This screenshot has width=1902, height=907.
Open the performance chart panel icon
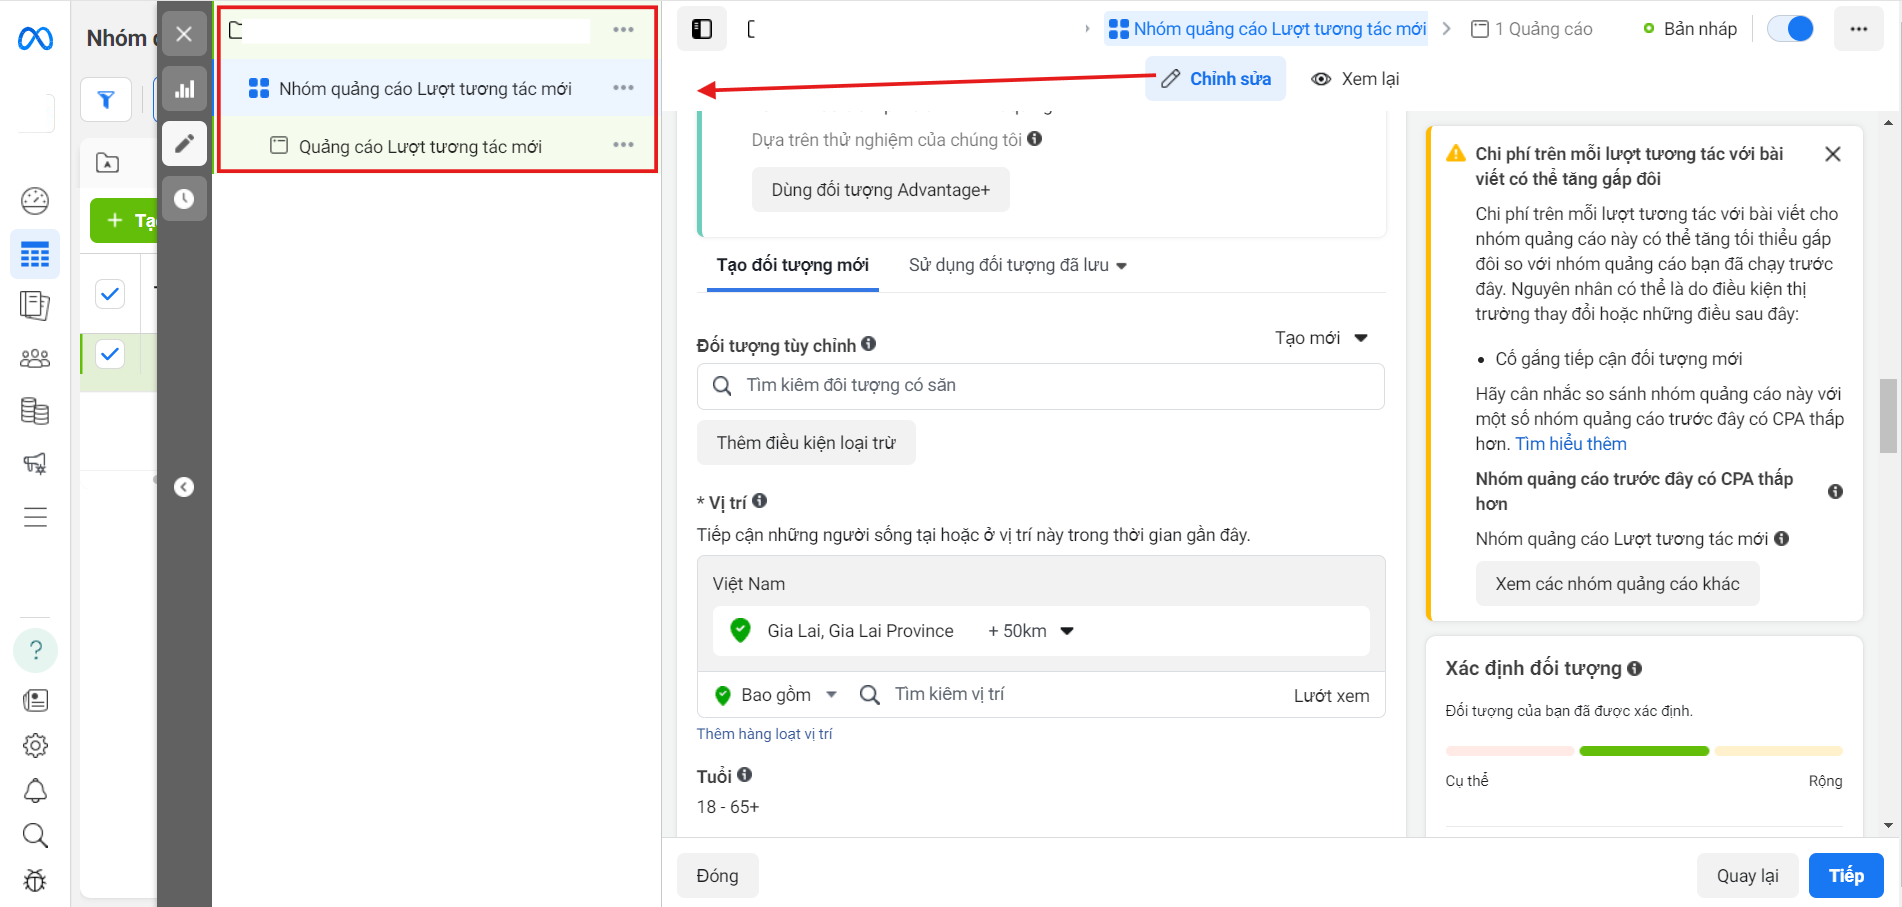(x=184, y=89)
